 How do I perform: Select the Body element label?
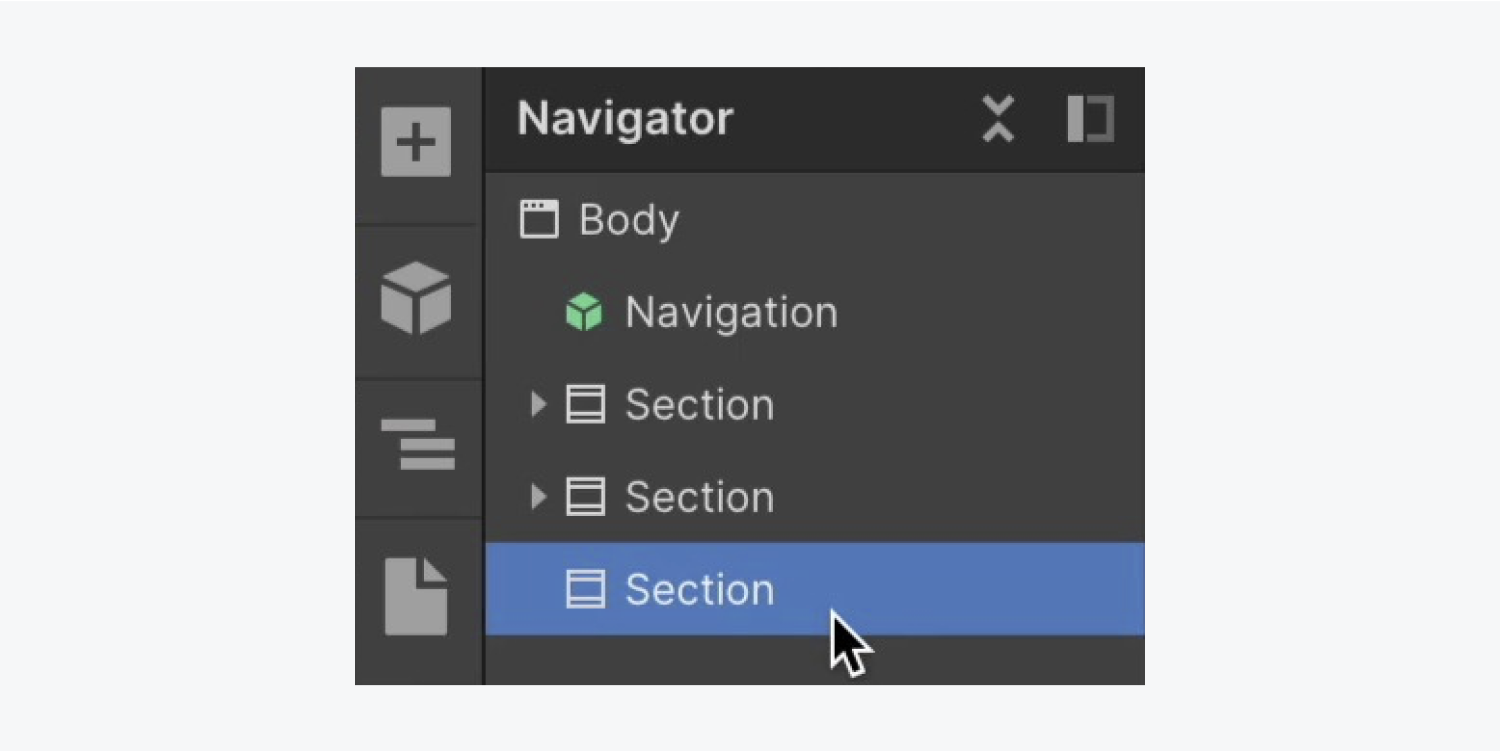(629, 220)
